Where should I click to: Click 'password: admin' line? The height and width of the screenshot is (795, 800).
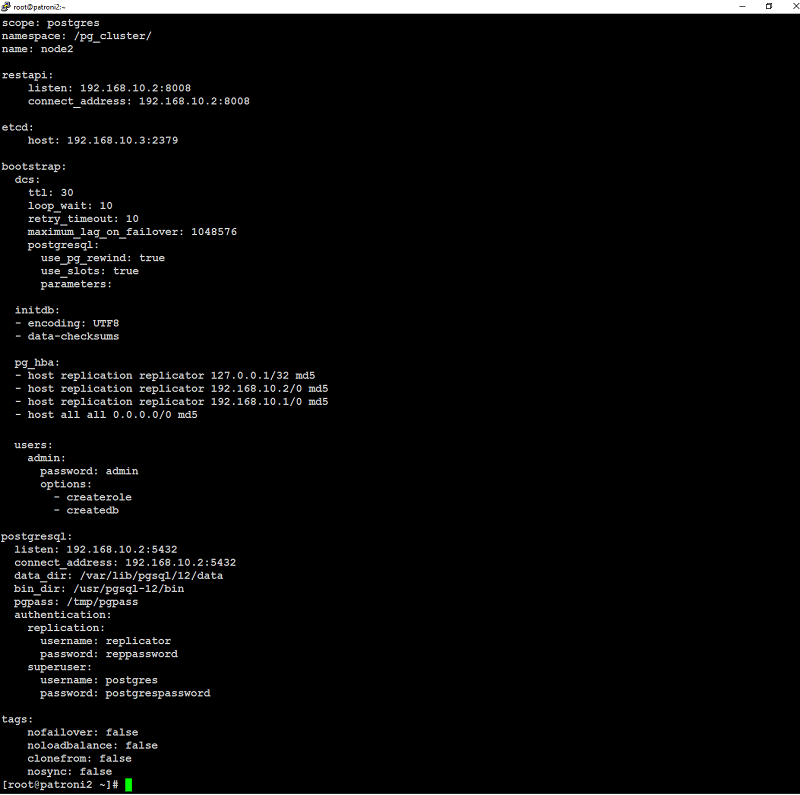(x=89, y=471)
